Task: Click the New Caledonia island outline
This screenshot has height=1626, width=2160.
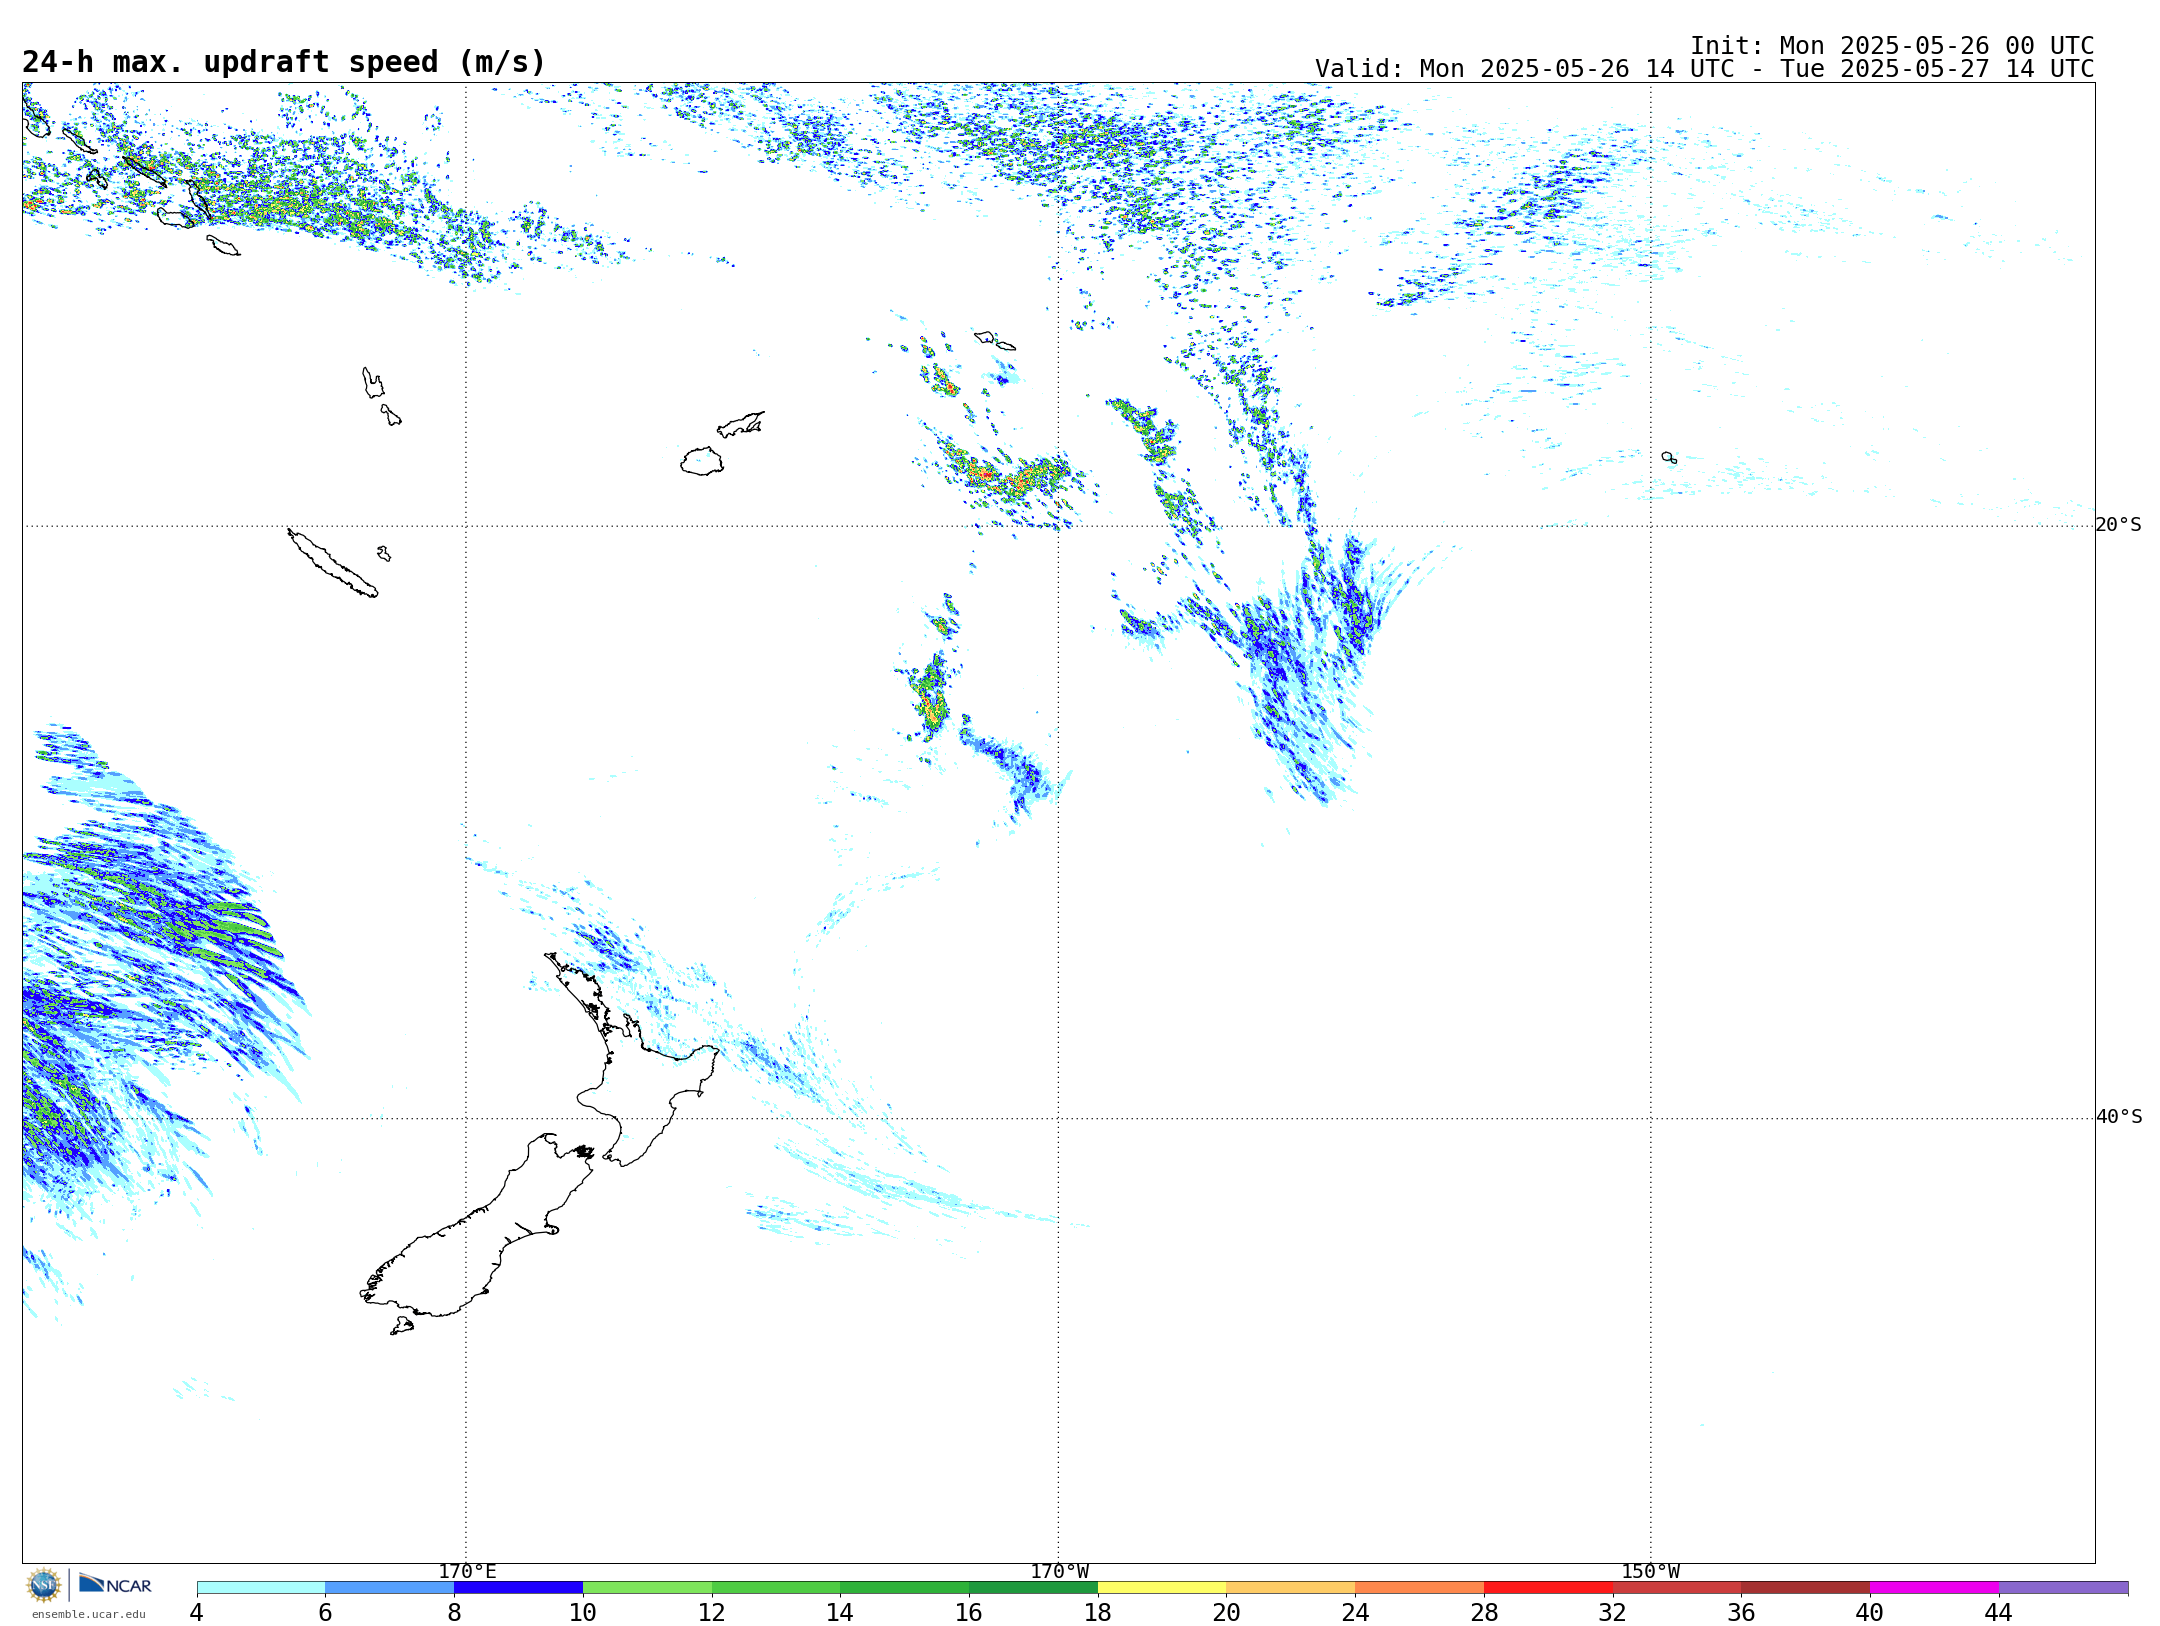Action: click(x=333, y=563)
